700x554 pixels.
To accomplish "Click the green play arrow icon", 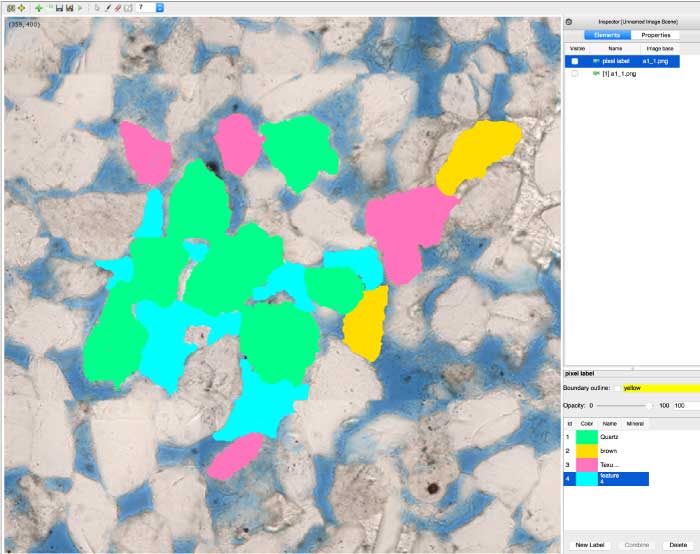I will [80, 8].
